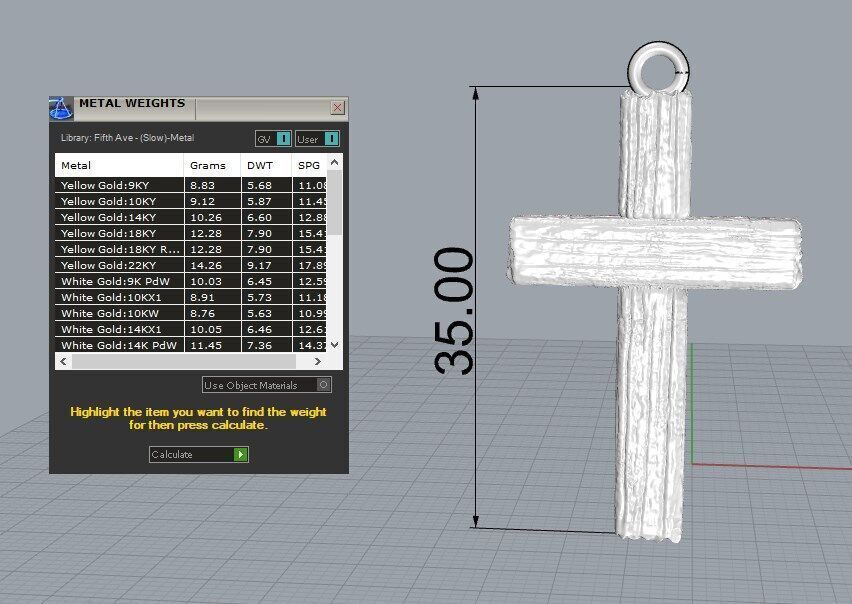The width and height of the screenshot is (852, 604).
Task: Click the 14.26 grams value
Action: pyautogui.click(x=206, y=265)
